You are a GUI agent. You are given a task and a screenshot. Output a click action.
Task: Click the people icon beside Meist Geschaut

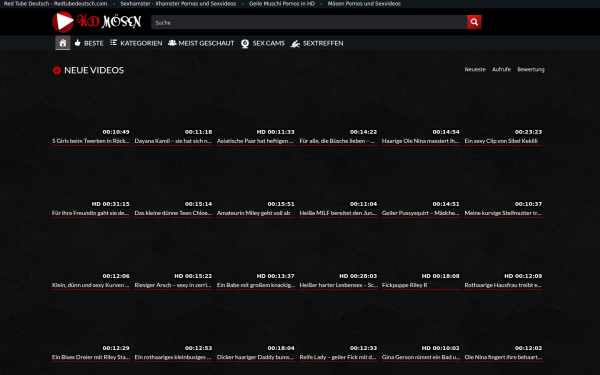tap(172, 42)
